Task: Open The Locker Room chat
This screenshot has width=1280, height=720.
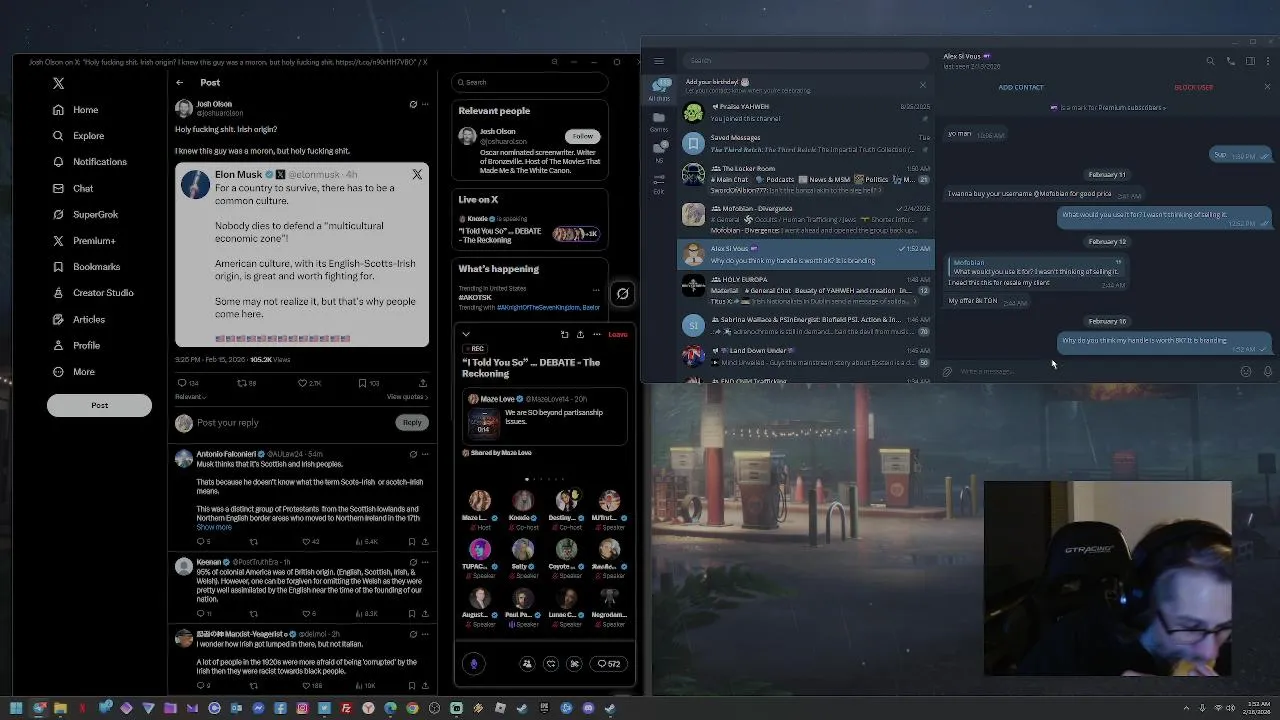Action: (x=806, y=175)
